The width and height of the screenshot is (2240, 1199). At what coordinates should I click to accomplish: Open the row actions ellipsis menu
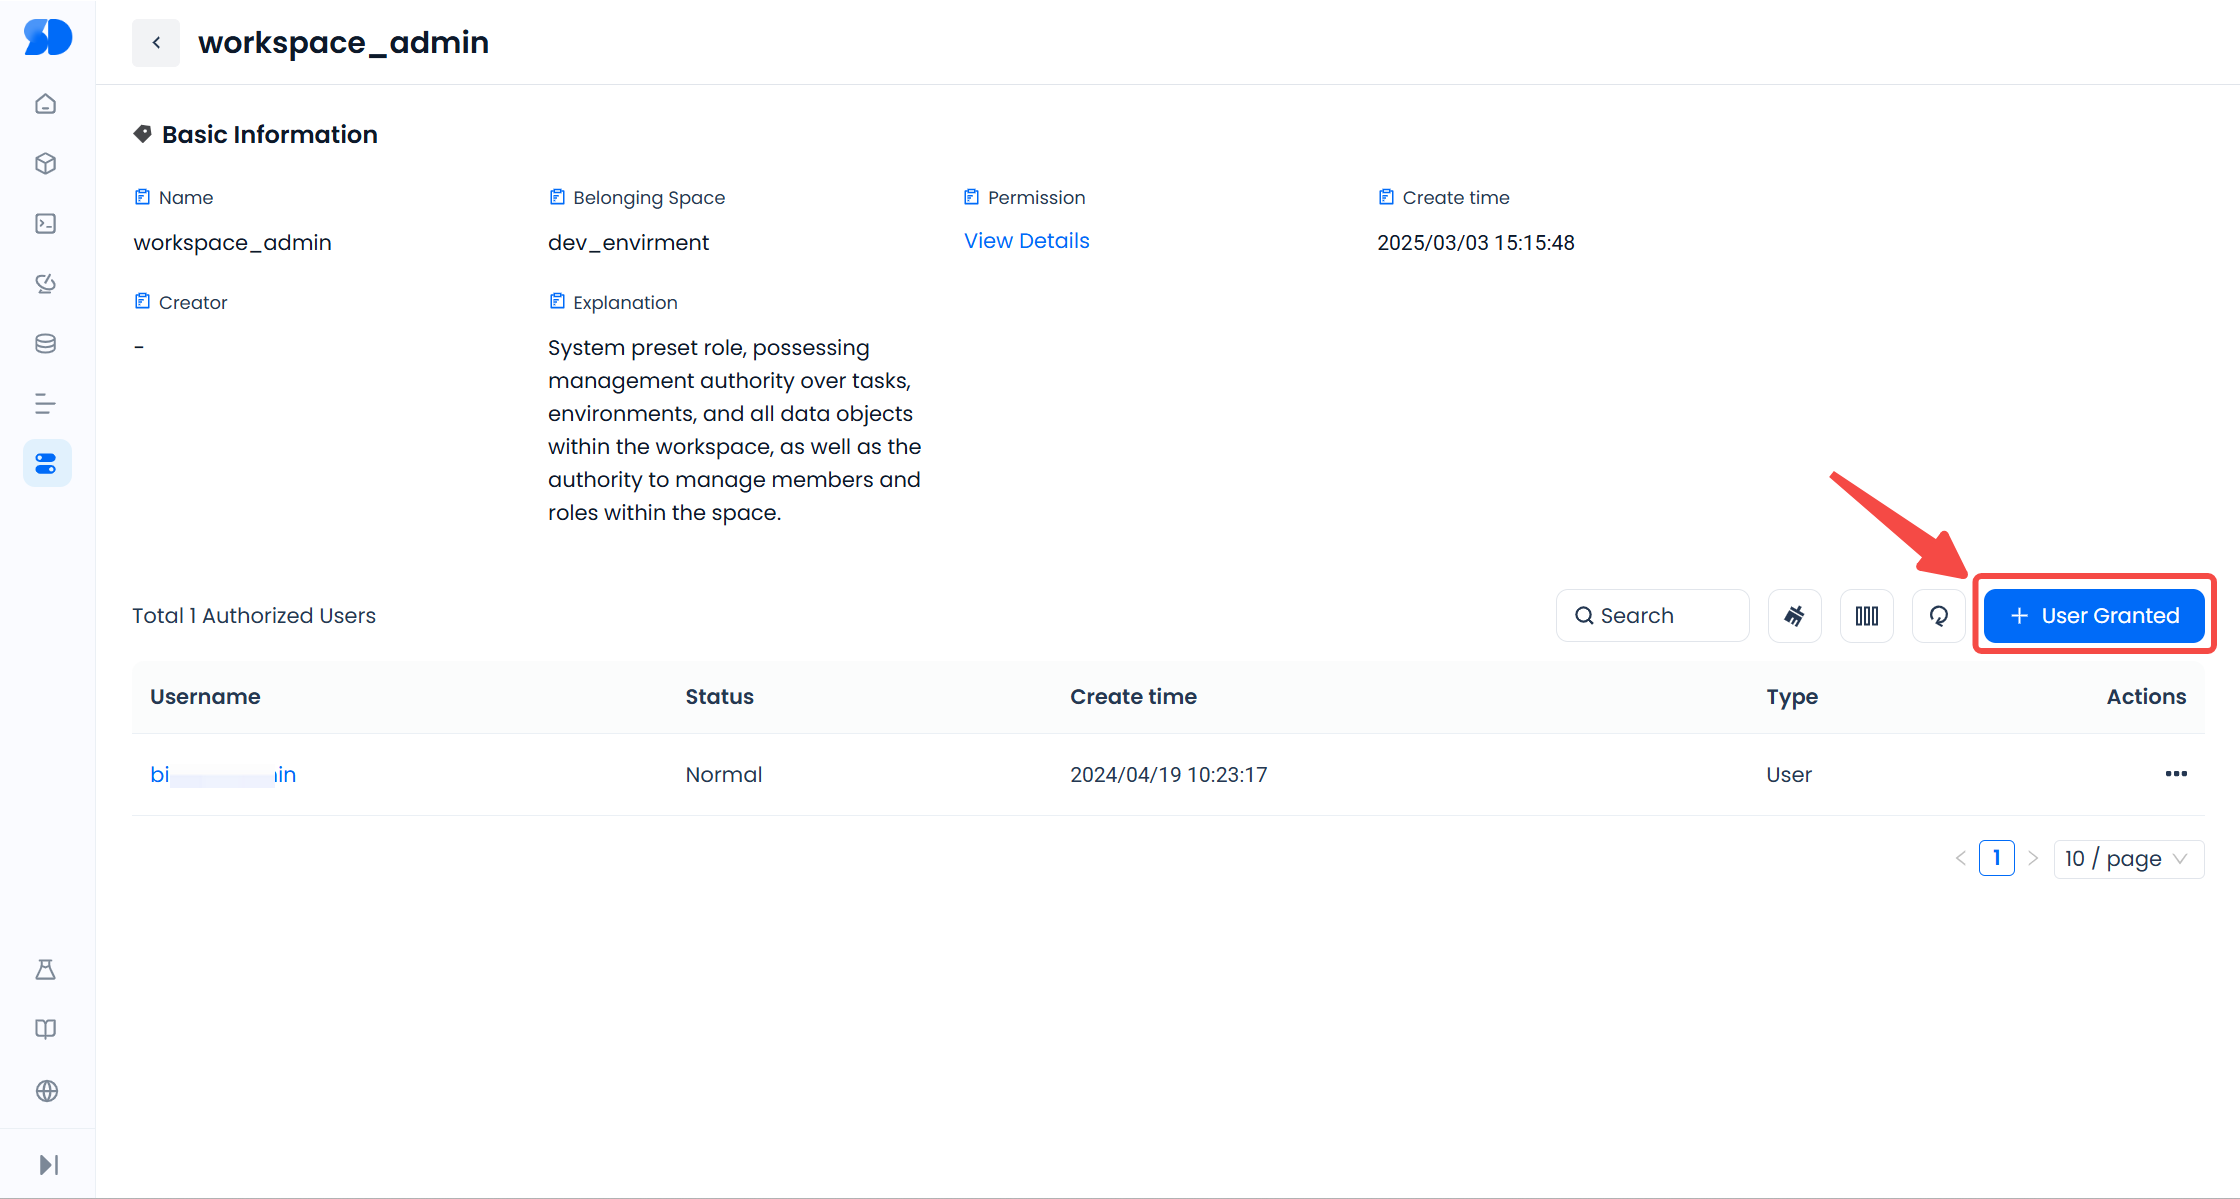point(2176,774)
